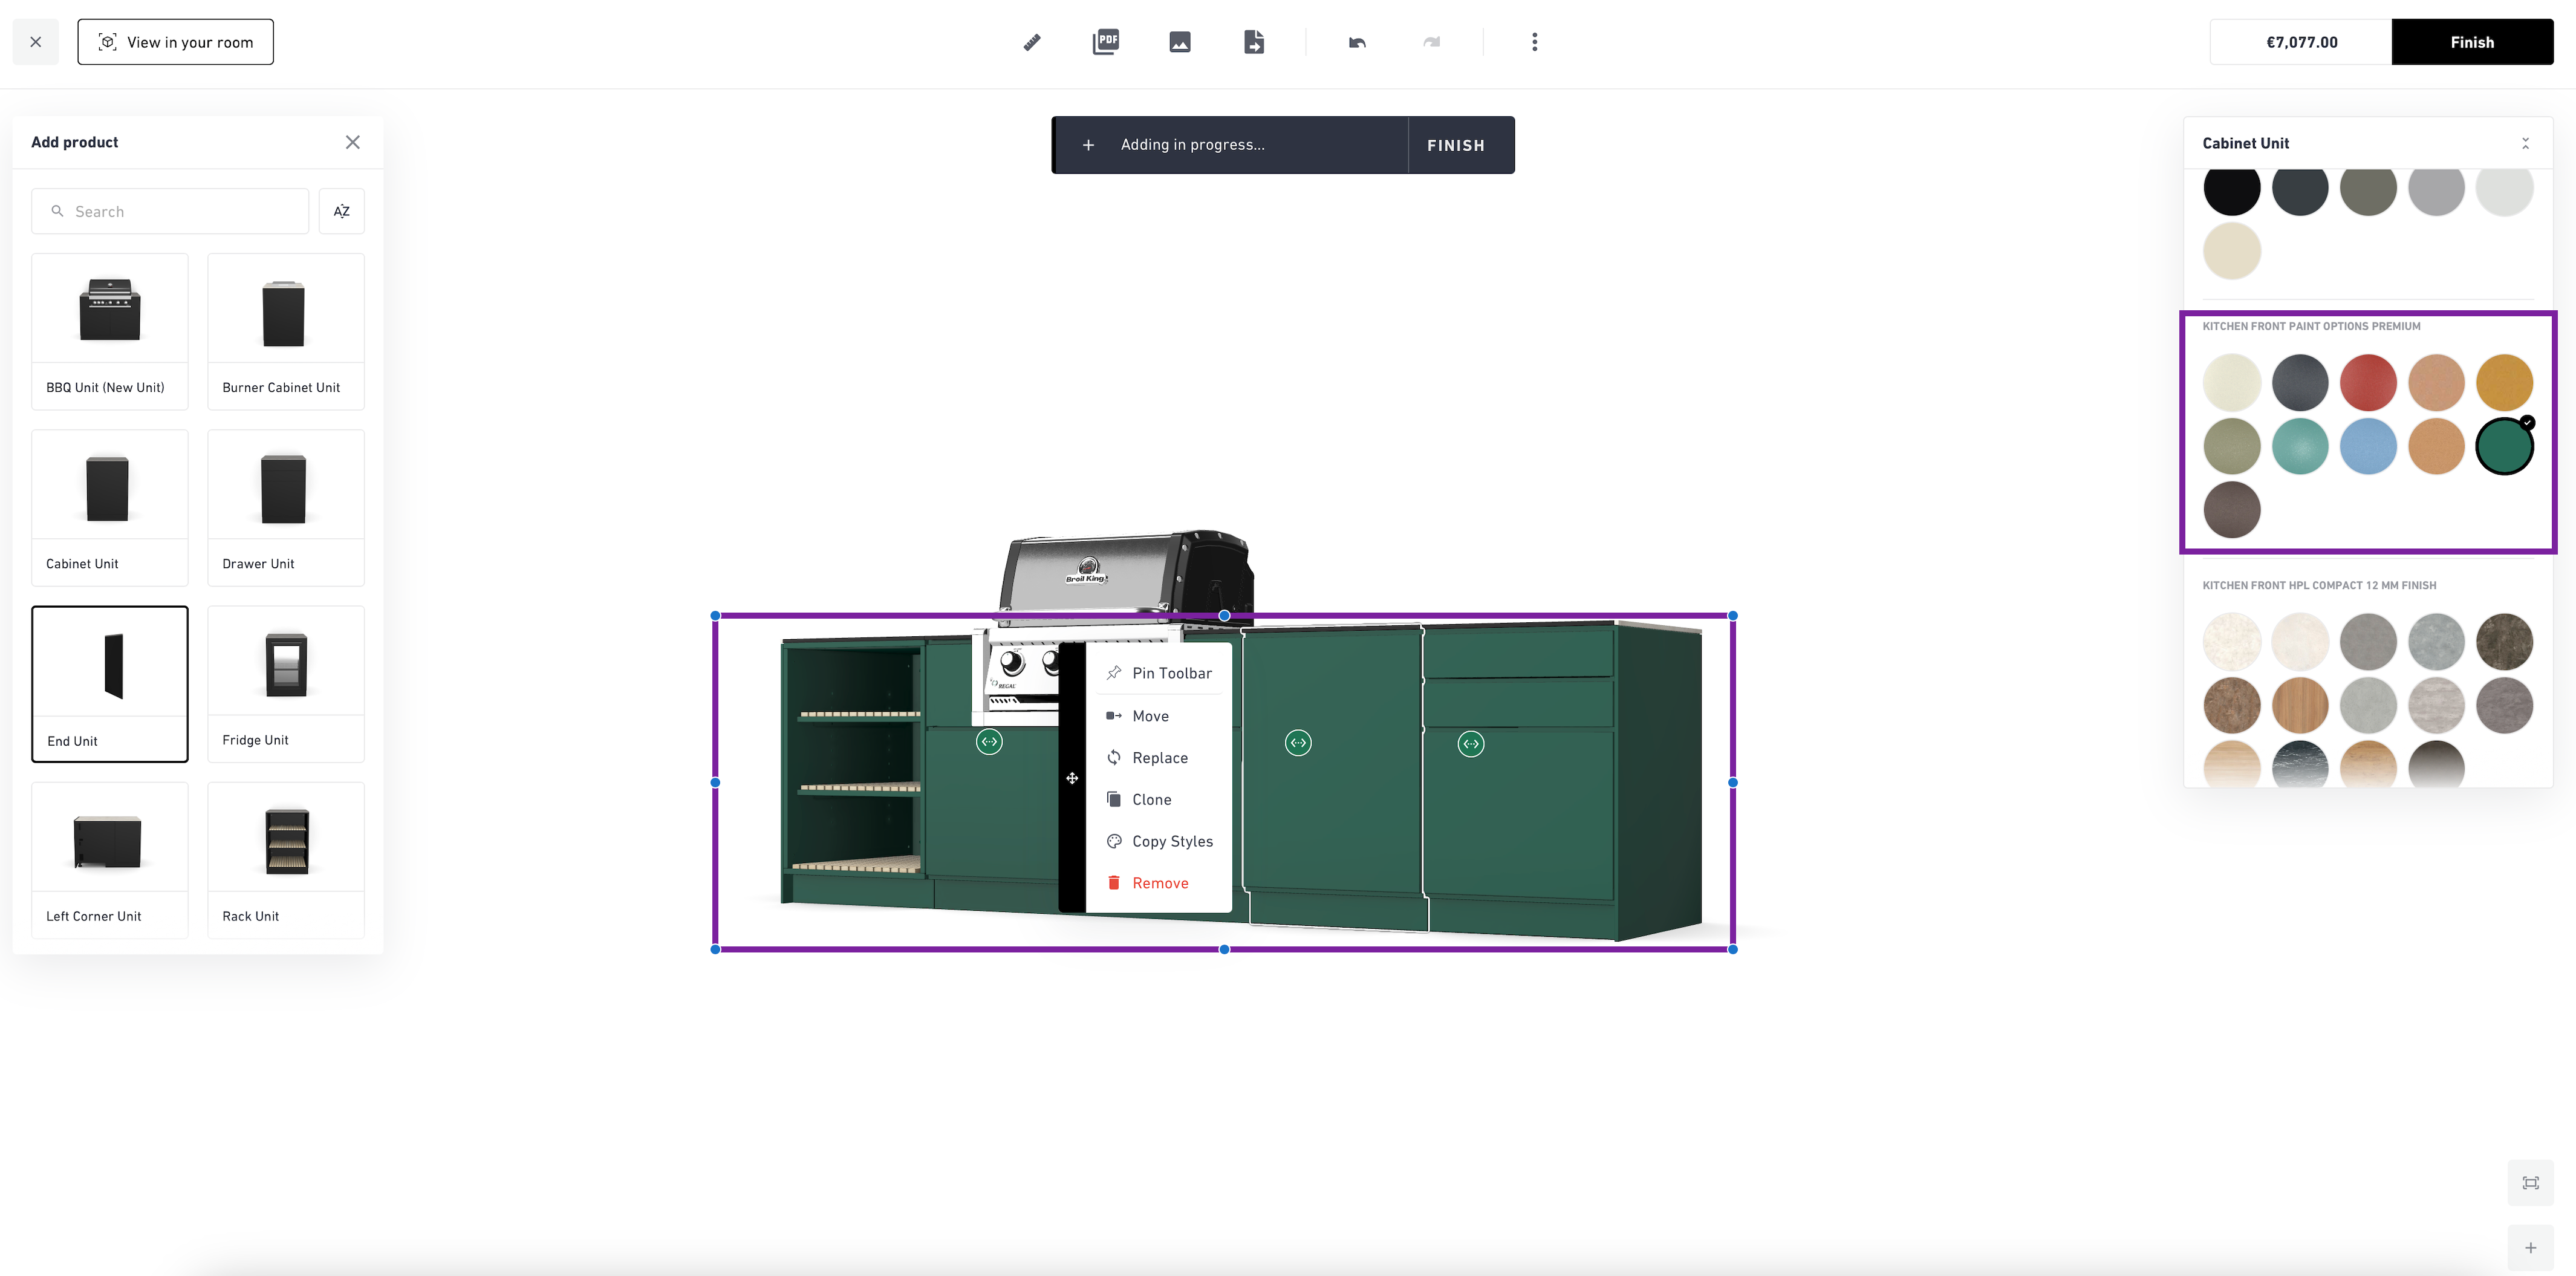The width and height of the screenshot is (2576, 1276).
Task: Click the black Finish button
Action: point(2472,42)
